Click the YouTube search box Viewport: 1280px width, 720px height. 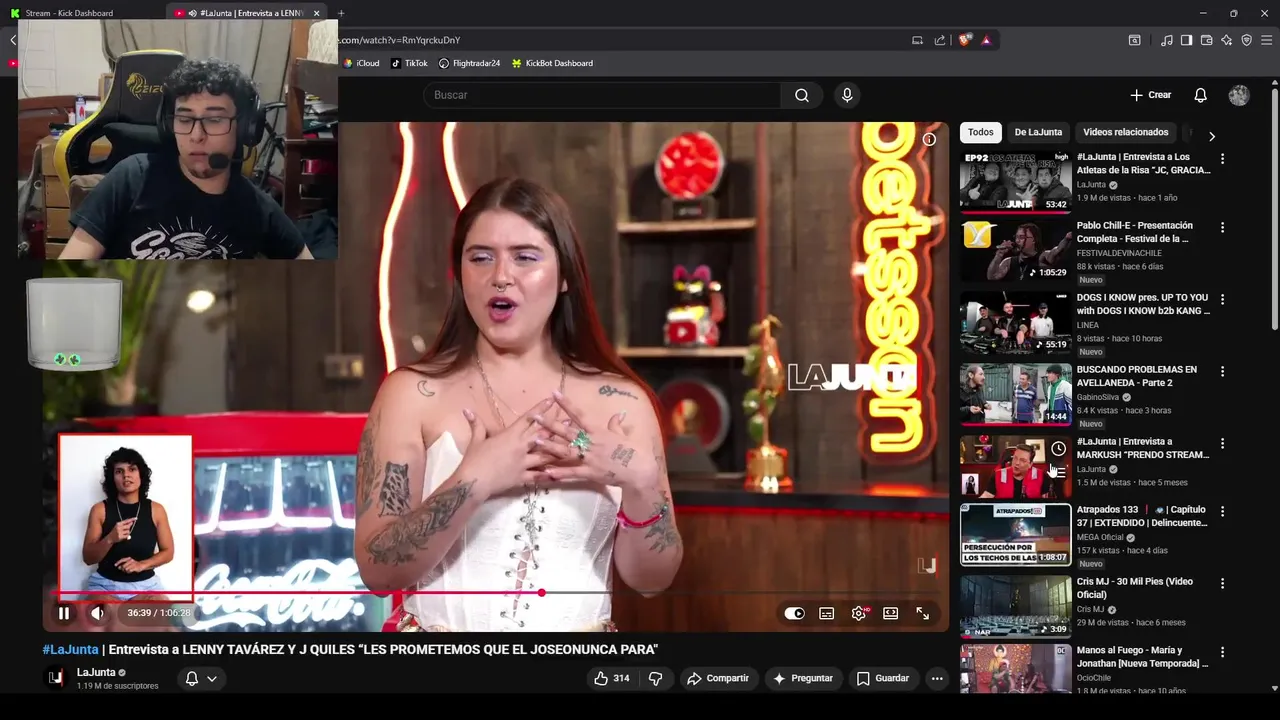pos(602,95)
